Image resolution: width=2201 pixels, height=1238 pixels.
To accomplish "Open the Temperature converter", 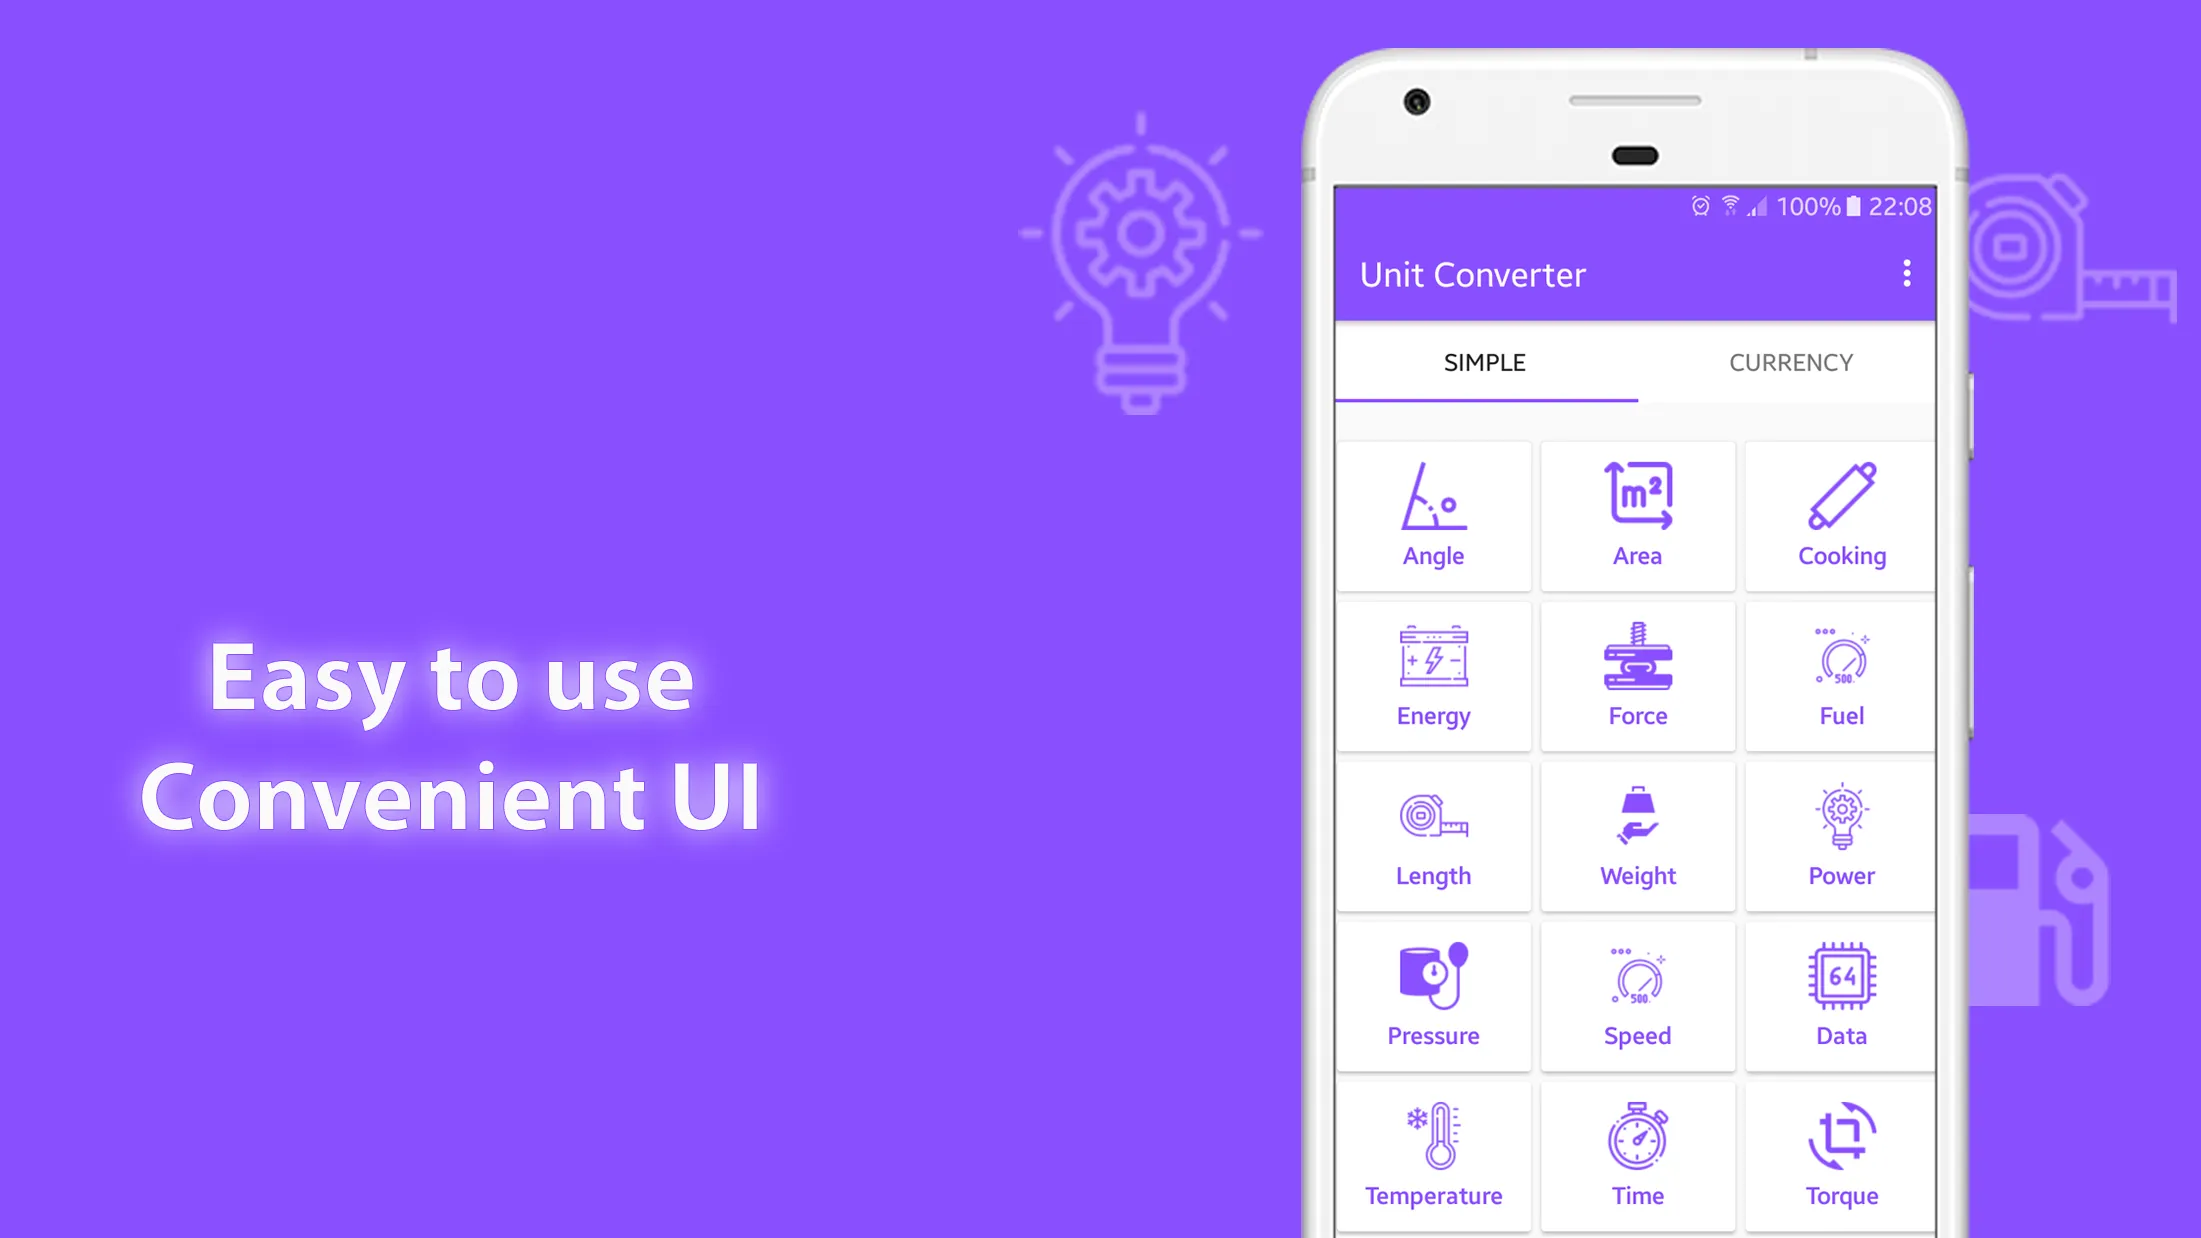I will click(1433, 1150).
